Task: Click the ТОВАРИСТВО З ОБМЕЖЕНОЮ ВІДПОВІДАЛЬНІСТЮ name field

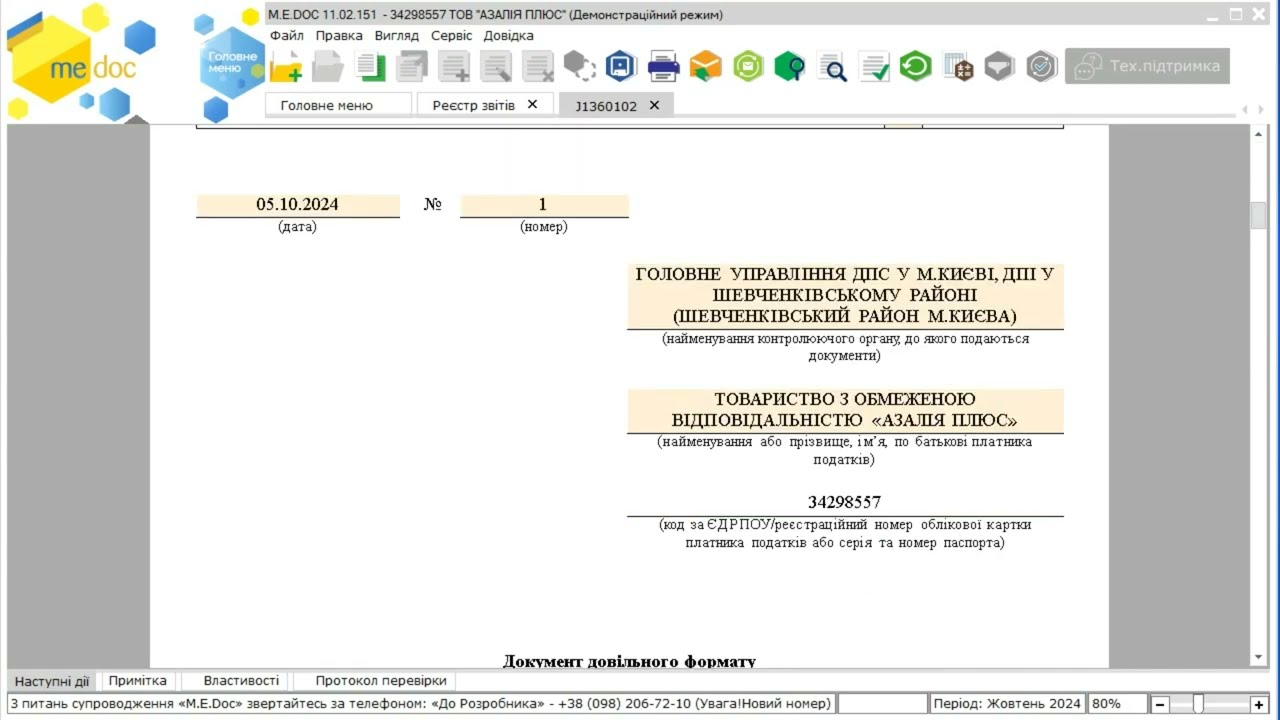Action: [x=845, y=410]
